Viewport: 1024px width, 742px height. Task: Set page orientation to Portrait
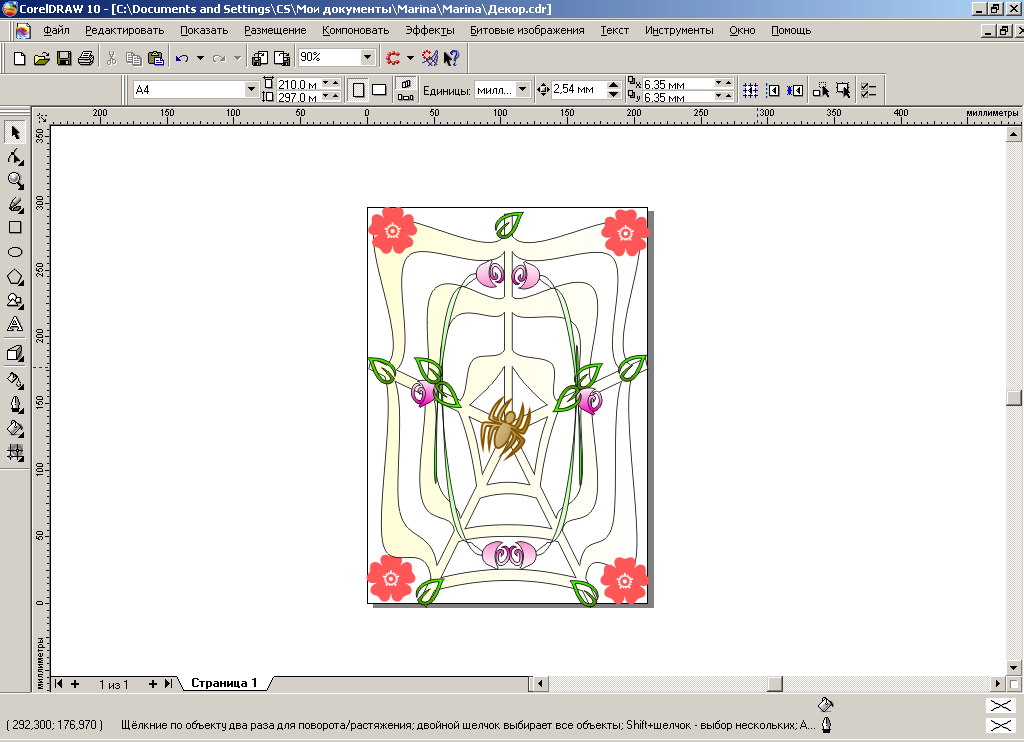(x=359, y=90)
